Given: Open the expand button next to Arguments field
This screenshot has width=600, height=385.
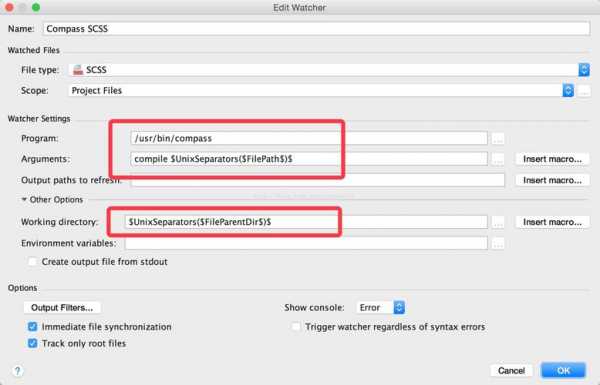Looking at the screenshot, I should [x=498, y=159].
